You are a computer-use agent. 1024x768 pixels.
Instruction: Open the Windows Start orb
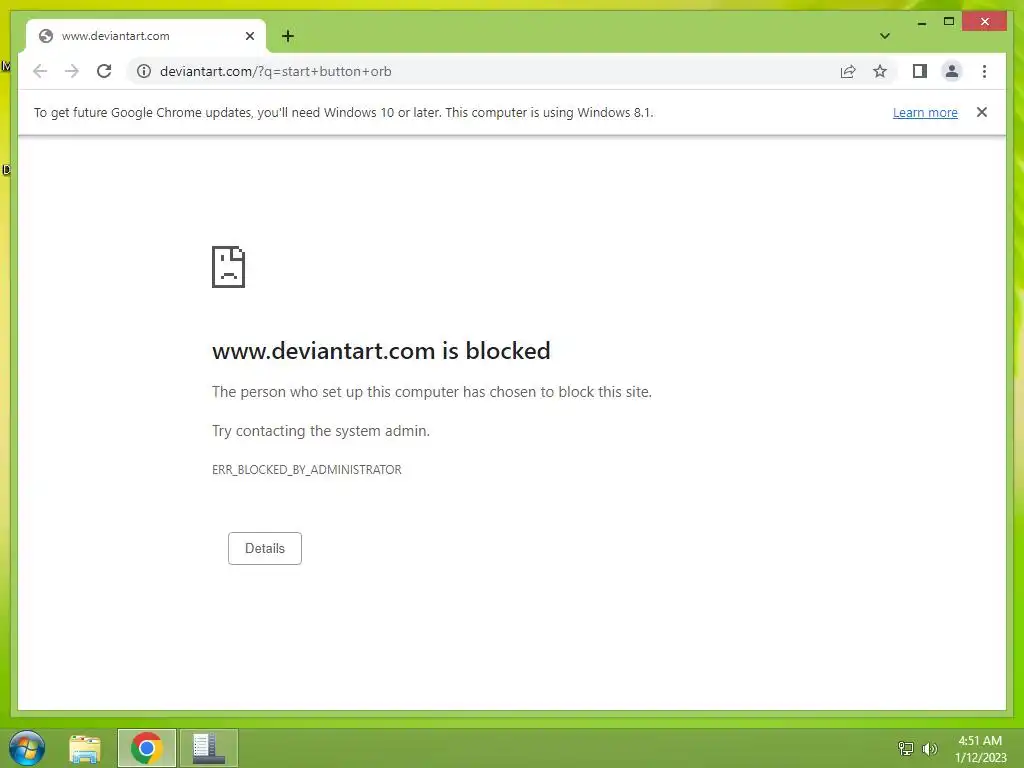pyautogui.click(x=27, y=748)
